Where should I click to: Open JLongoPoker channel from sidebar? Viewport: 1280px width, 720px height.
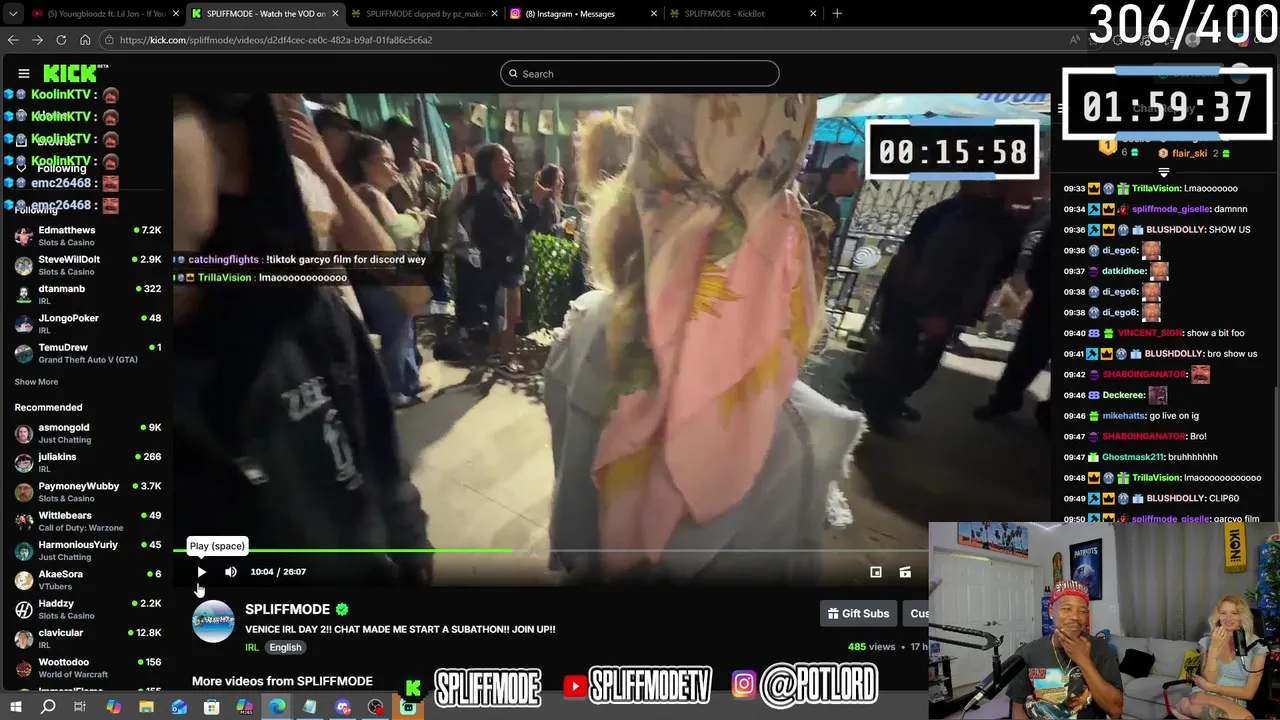[88, 323]
